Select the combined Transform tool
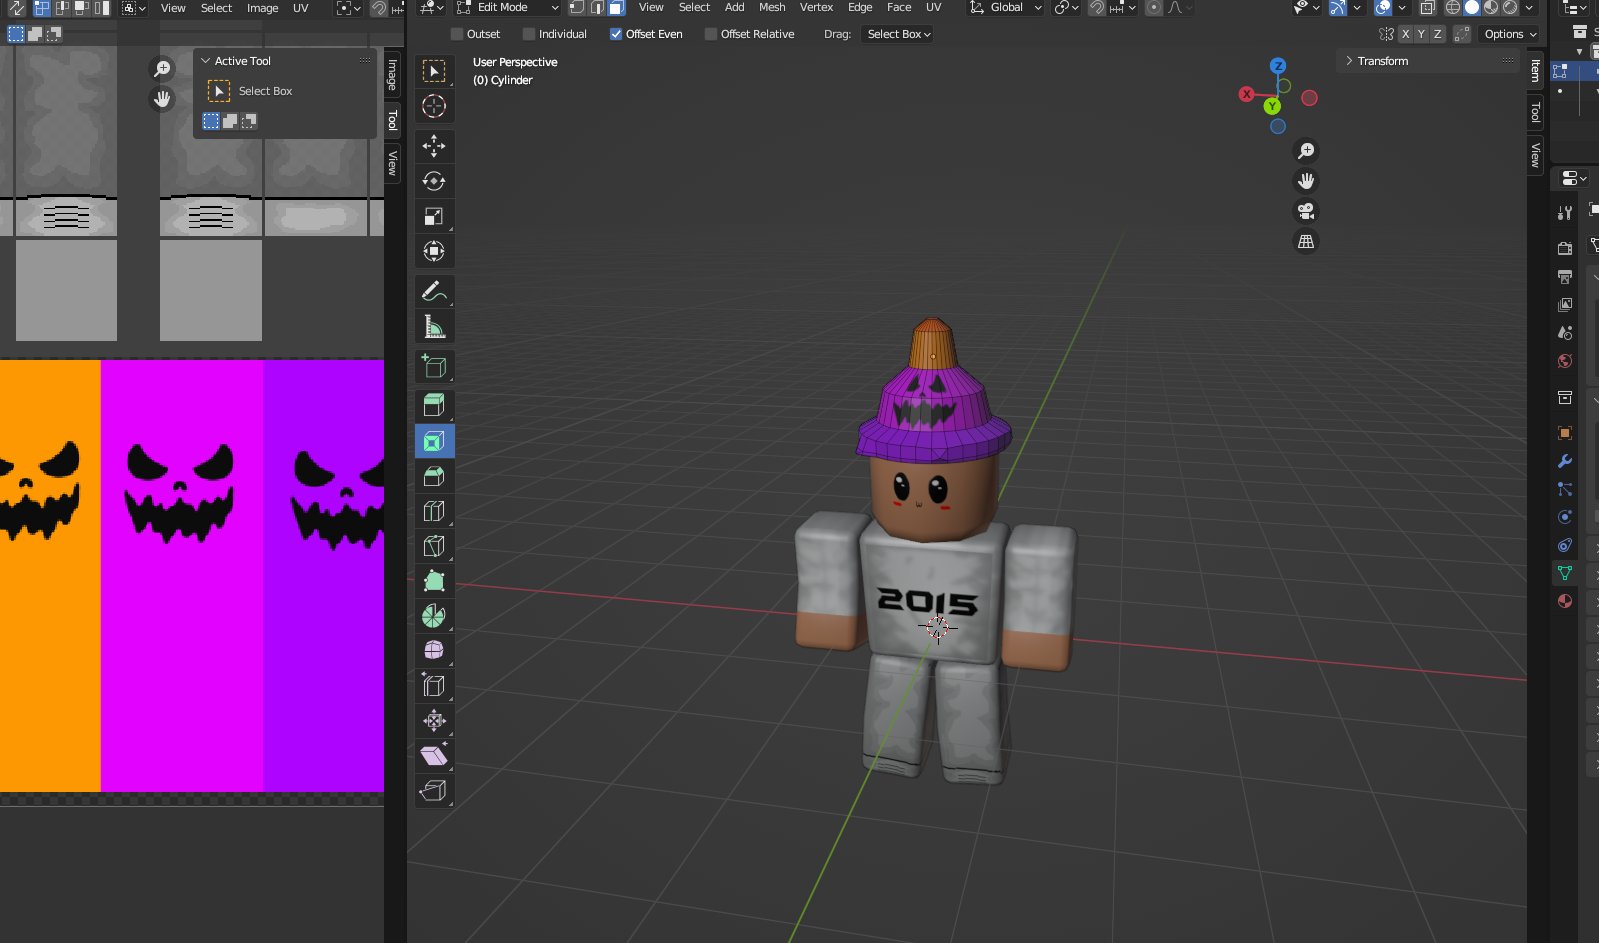 point(434,251)
